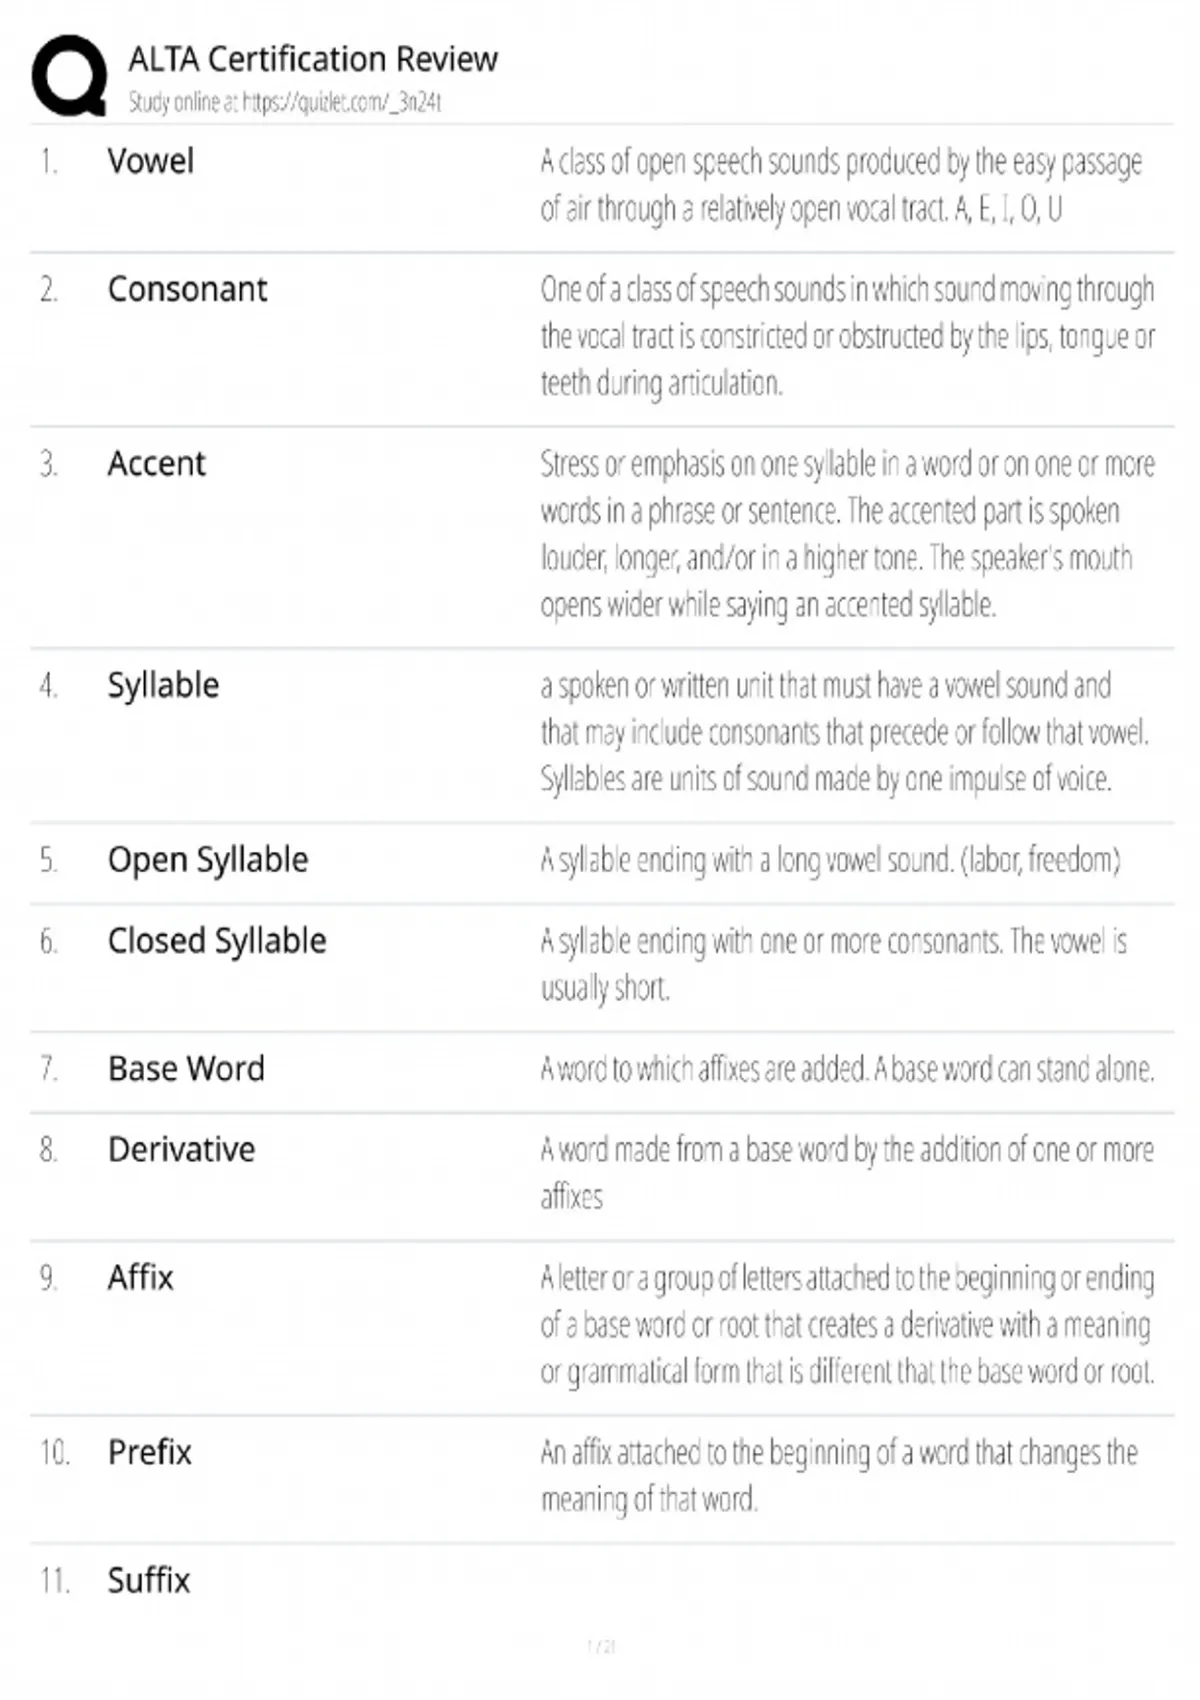Select the Prefix term

[149, 1452]
